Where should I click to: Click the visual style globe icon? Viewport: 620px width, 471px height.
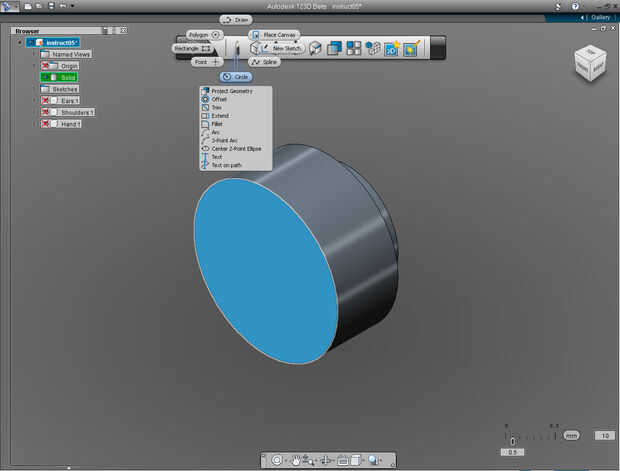373,460
